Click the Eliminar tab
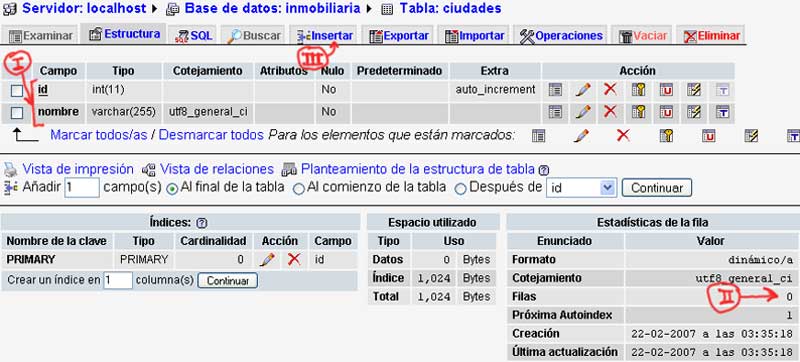Viewport: 800px width, 362px height. [x=711, y=36]
